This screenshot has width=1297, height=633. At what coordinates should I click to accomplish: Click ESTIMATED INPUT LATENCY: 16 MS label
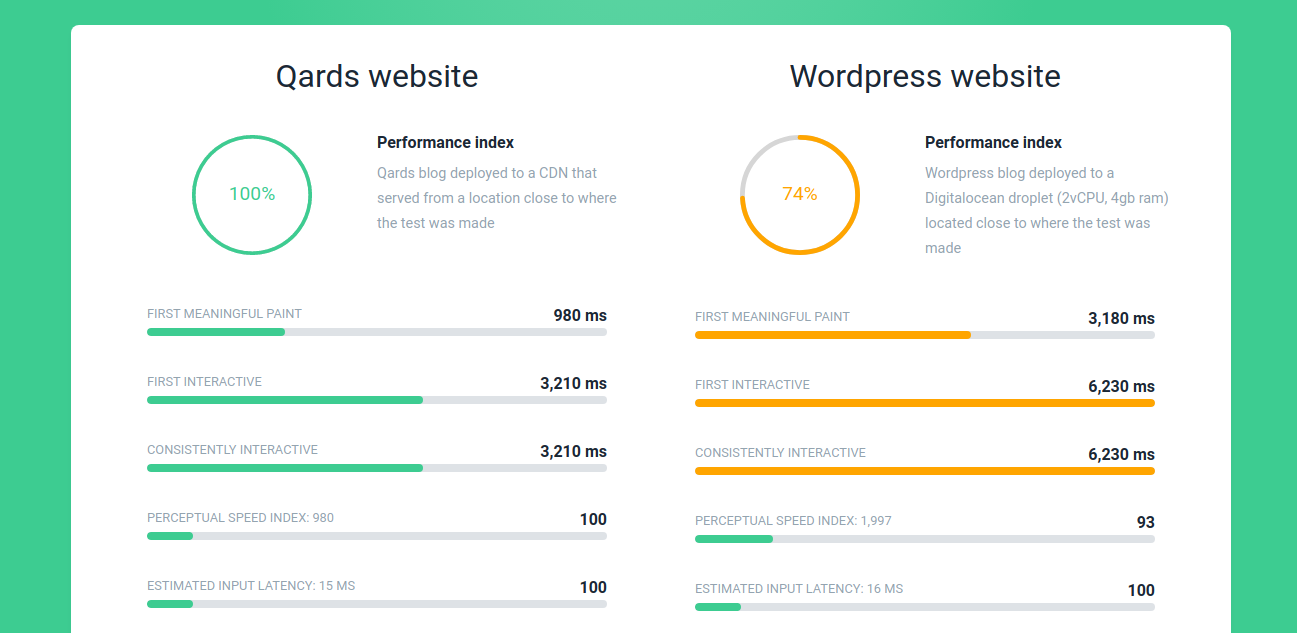[x=799, y=589]
